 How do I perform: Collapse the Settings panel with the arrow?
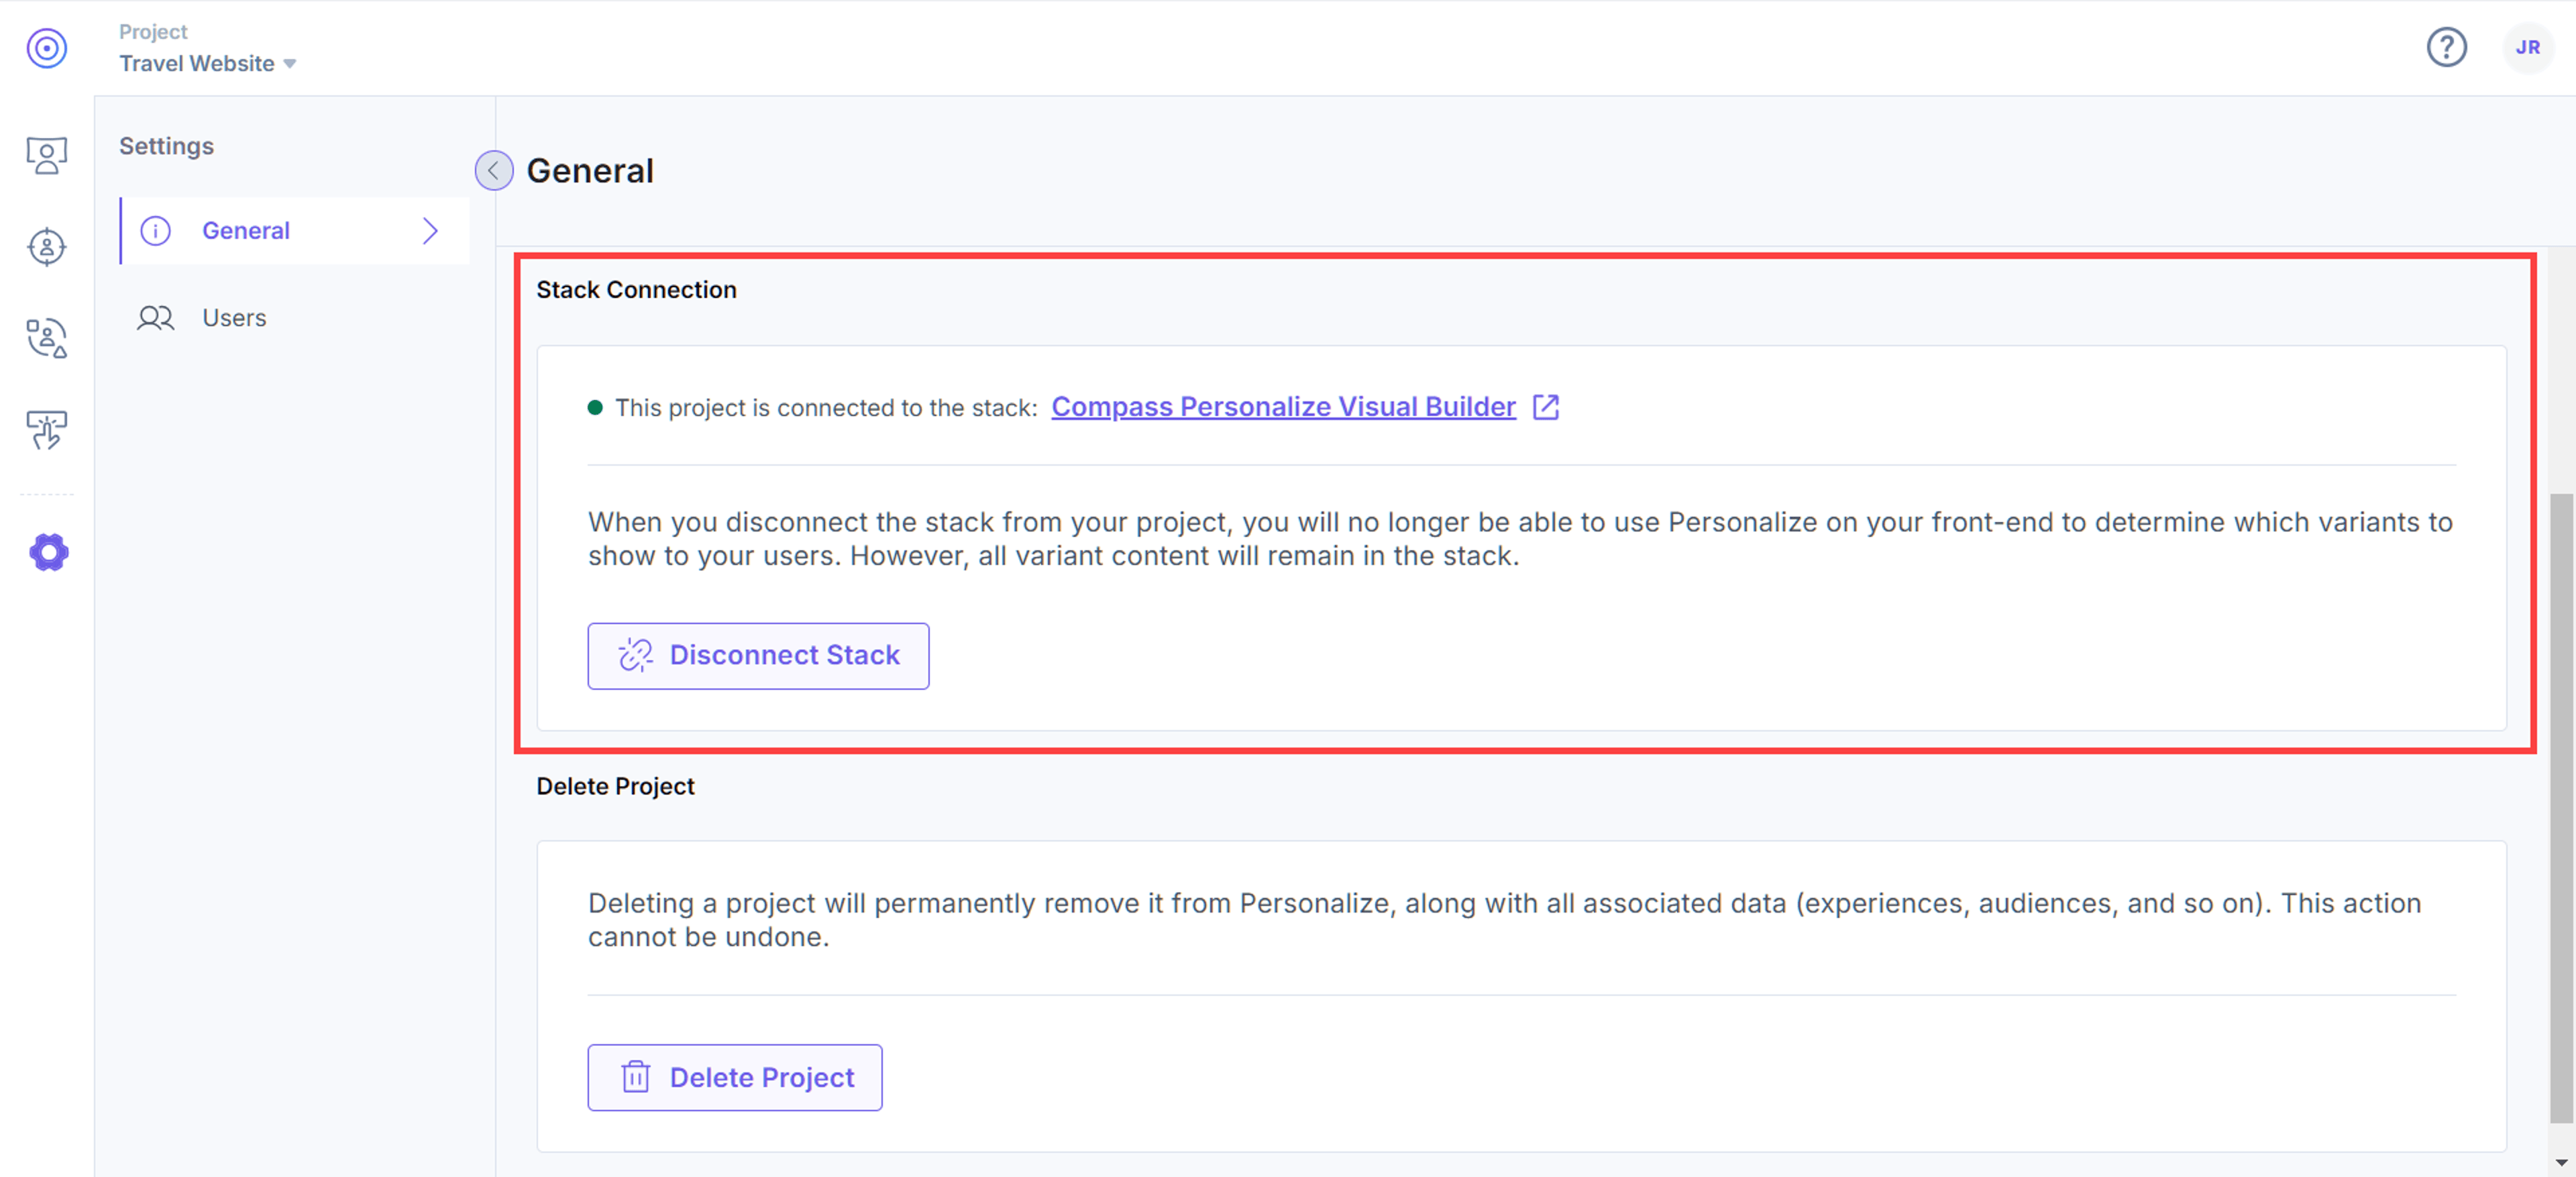click(x=494, y=171)
